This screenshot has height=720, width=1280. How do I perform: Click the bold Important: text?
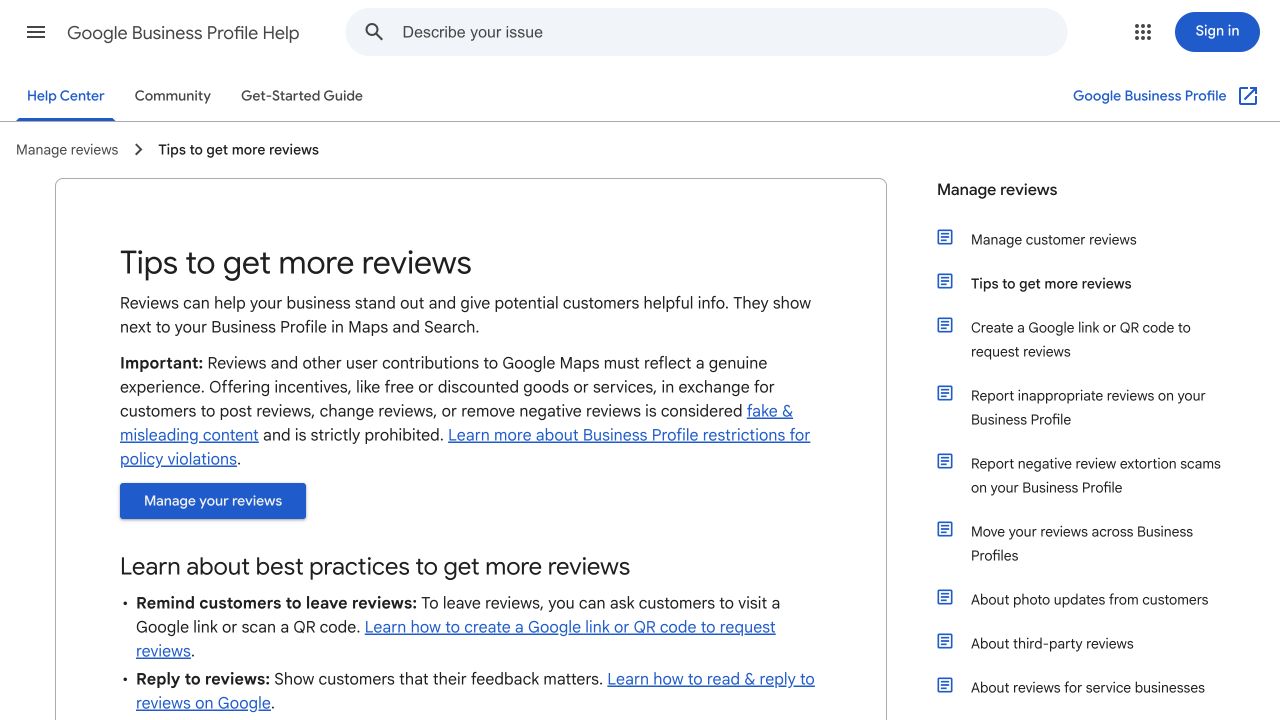pos(161,363)
